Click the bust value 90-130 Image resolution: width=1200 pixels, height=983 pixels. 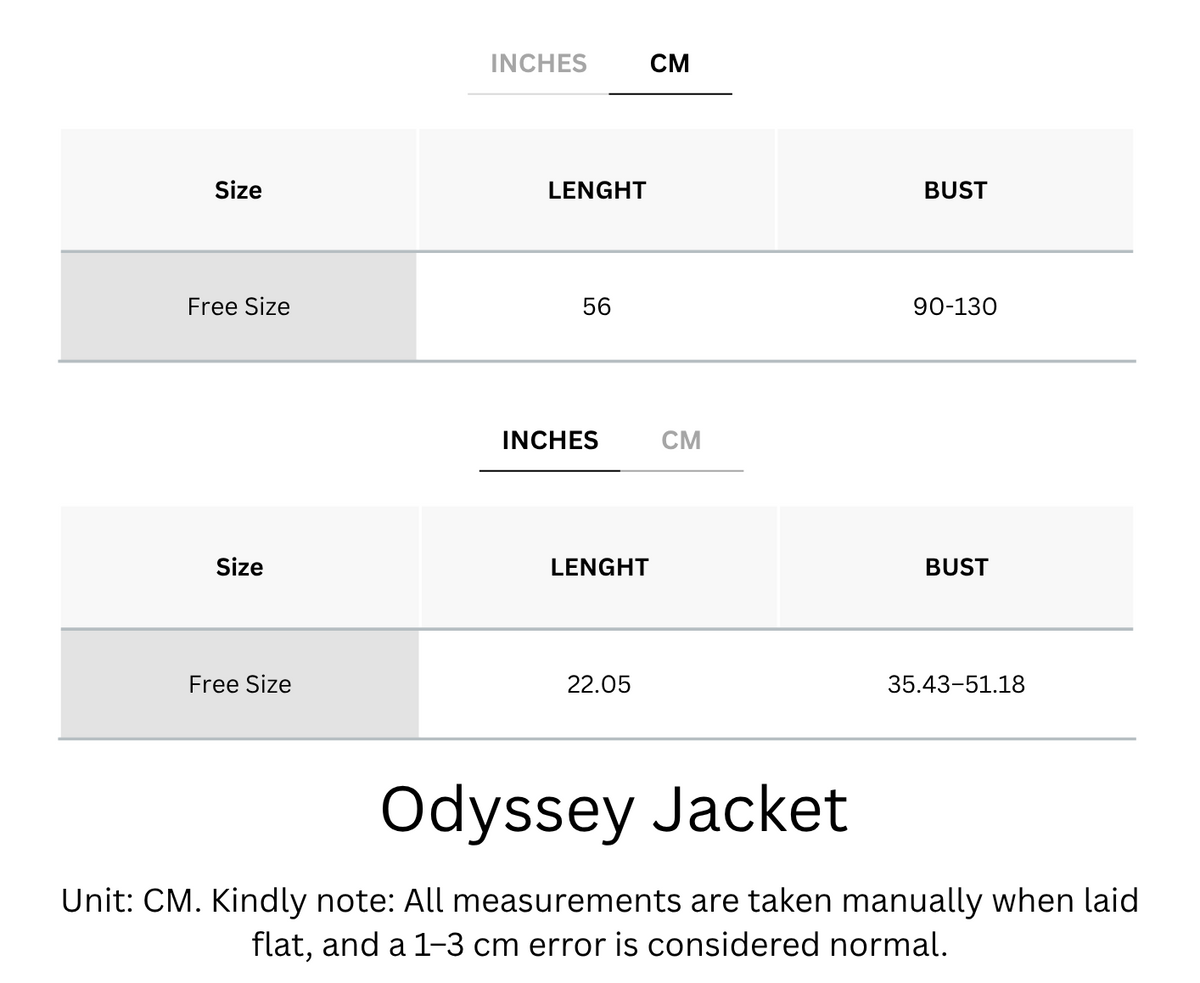tap(955, 306)
